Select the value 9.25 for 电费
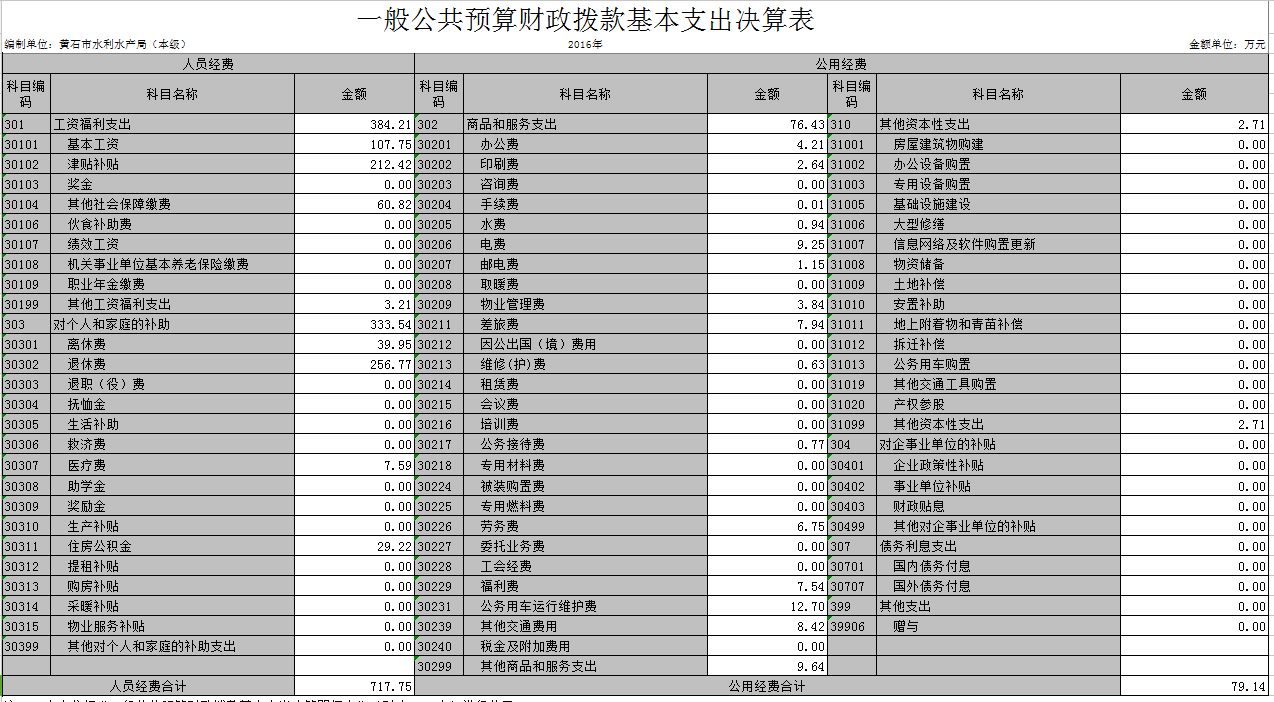 [x=767, y=245]
